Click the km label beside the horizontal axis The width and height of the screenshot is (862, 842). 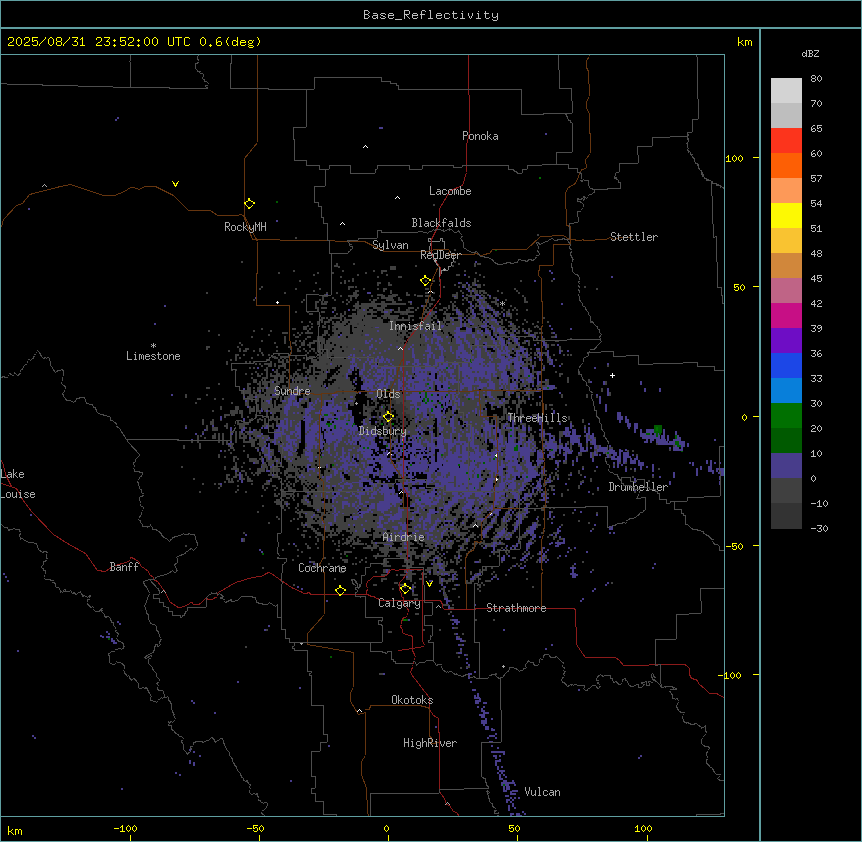click(14, 830)
